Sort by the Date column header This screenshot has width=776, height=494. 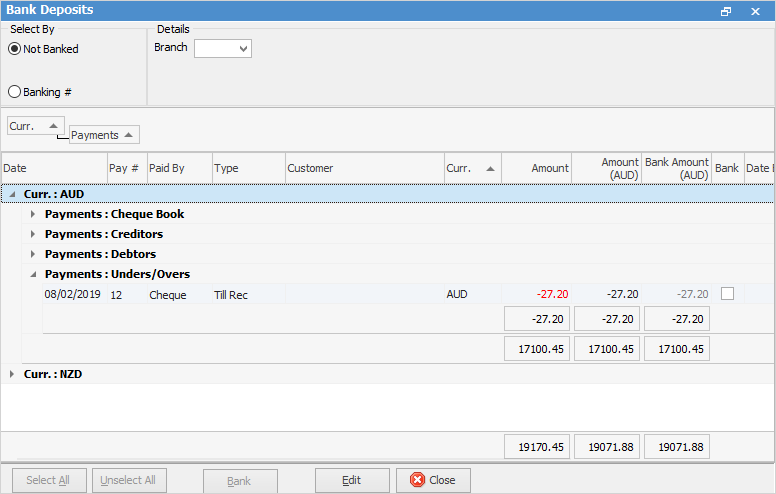pos(54,168)
